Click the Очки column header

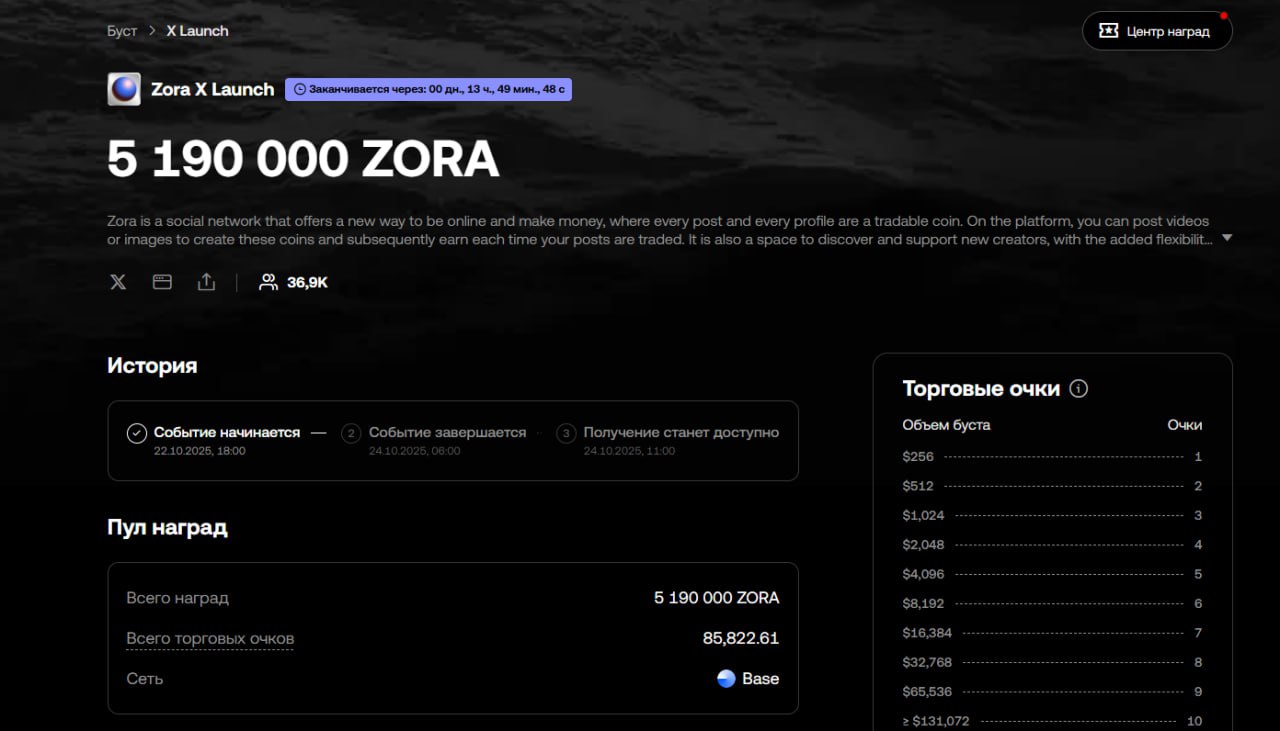coord(1185,424)
